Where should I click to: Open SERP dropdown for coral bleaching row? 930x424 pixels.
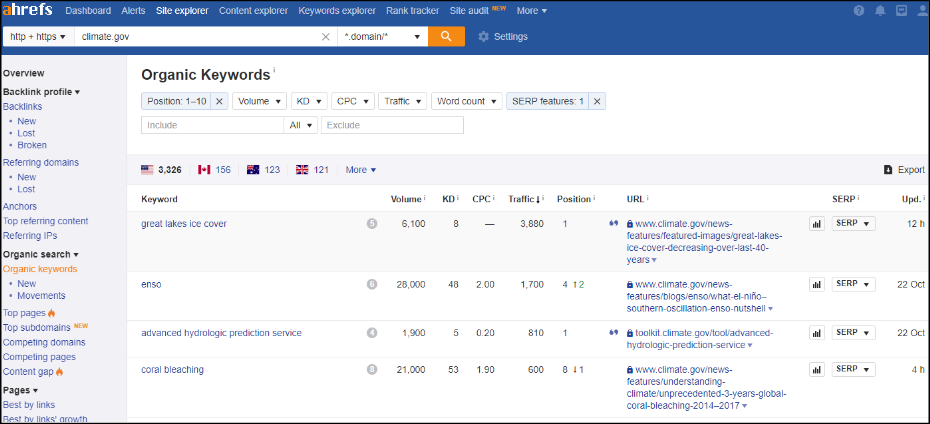click(853, 369)
